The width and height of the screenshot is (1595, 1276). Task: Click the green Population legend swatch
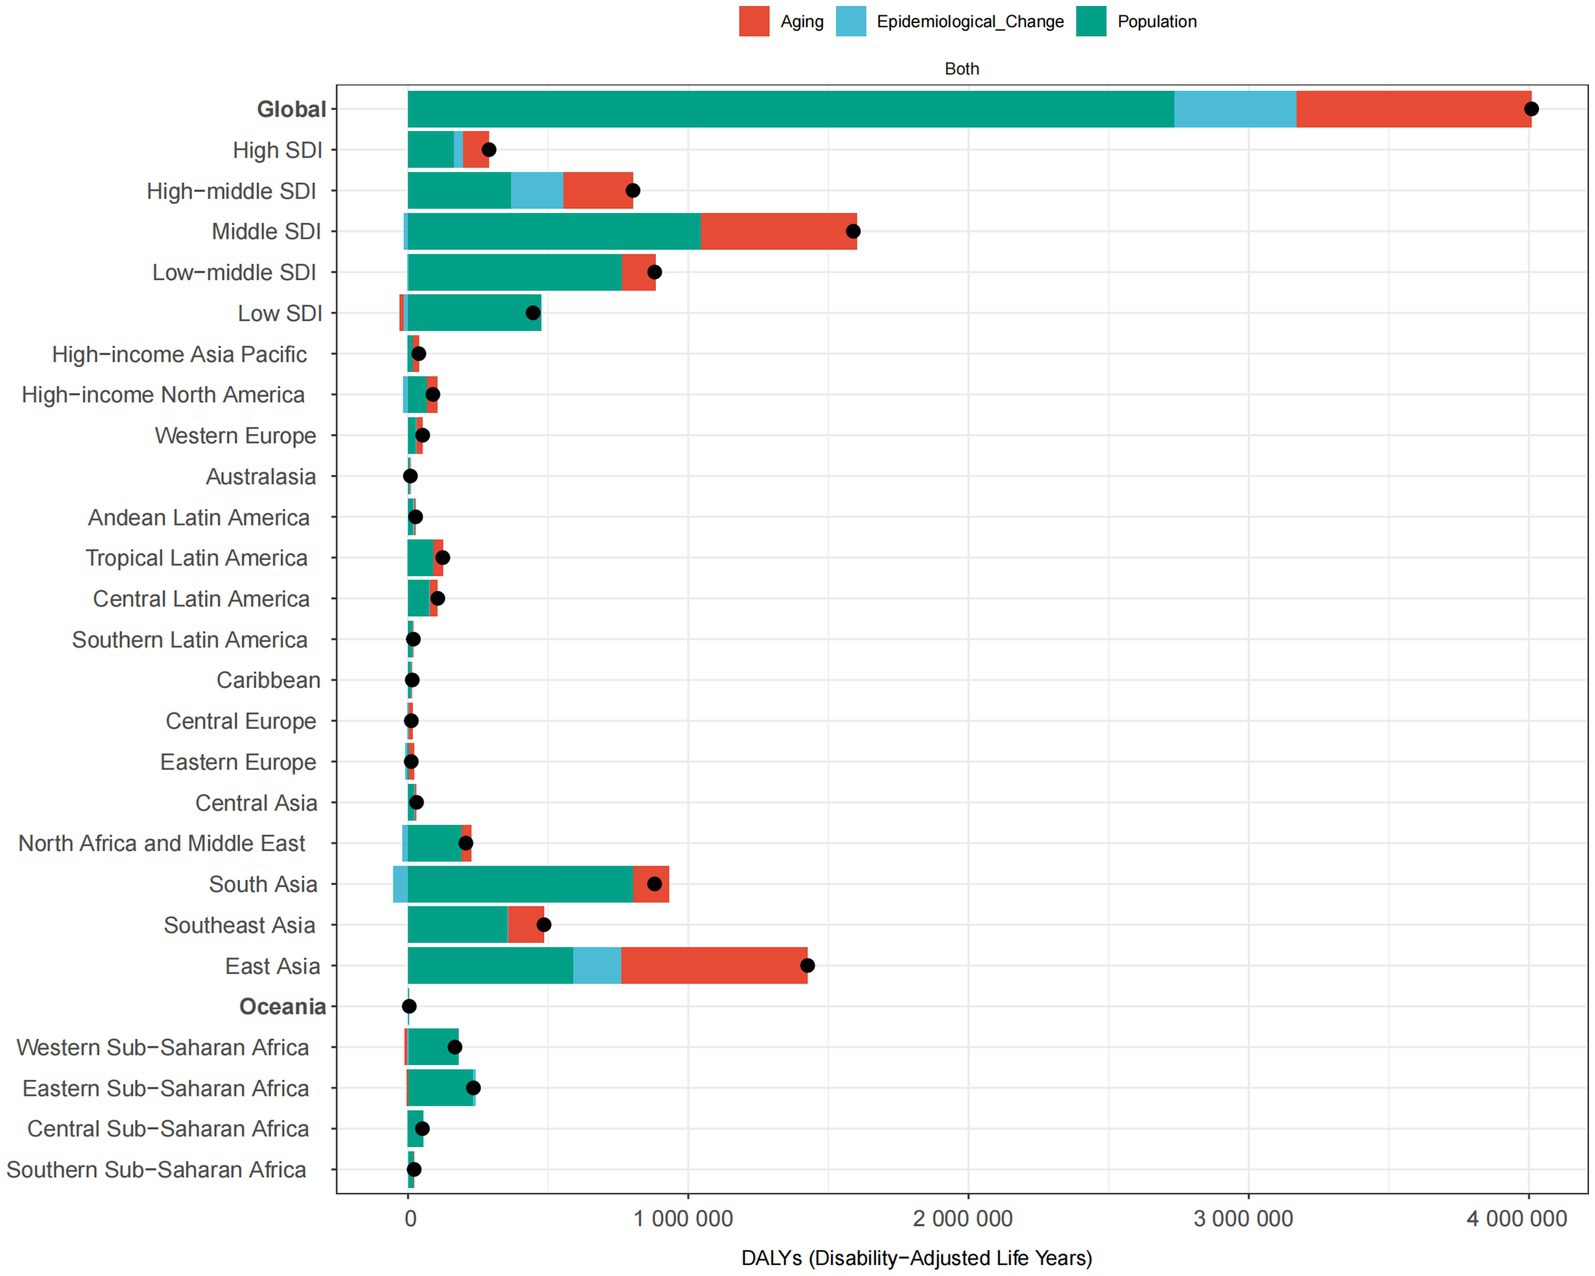(1091, 21)
